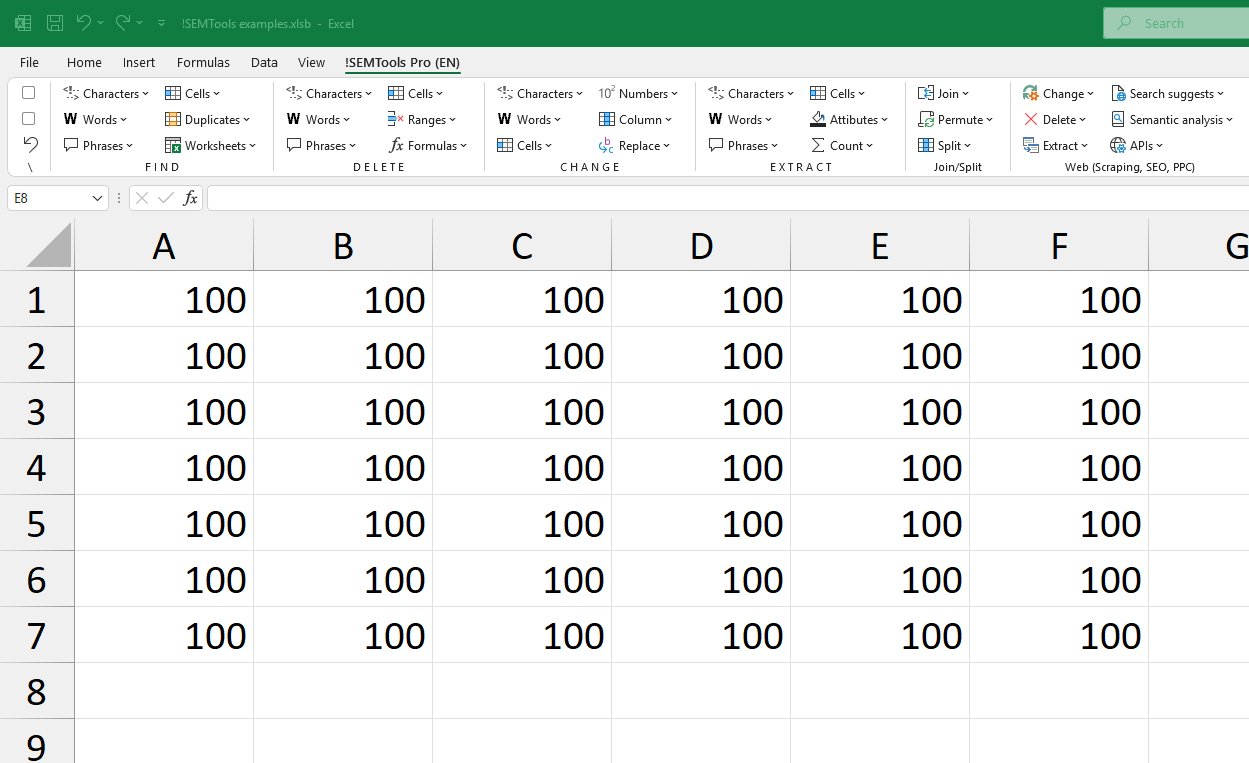
Task: Tick the top checkbox in the SEMTools ribbon
Action: tap(28, 92)
